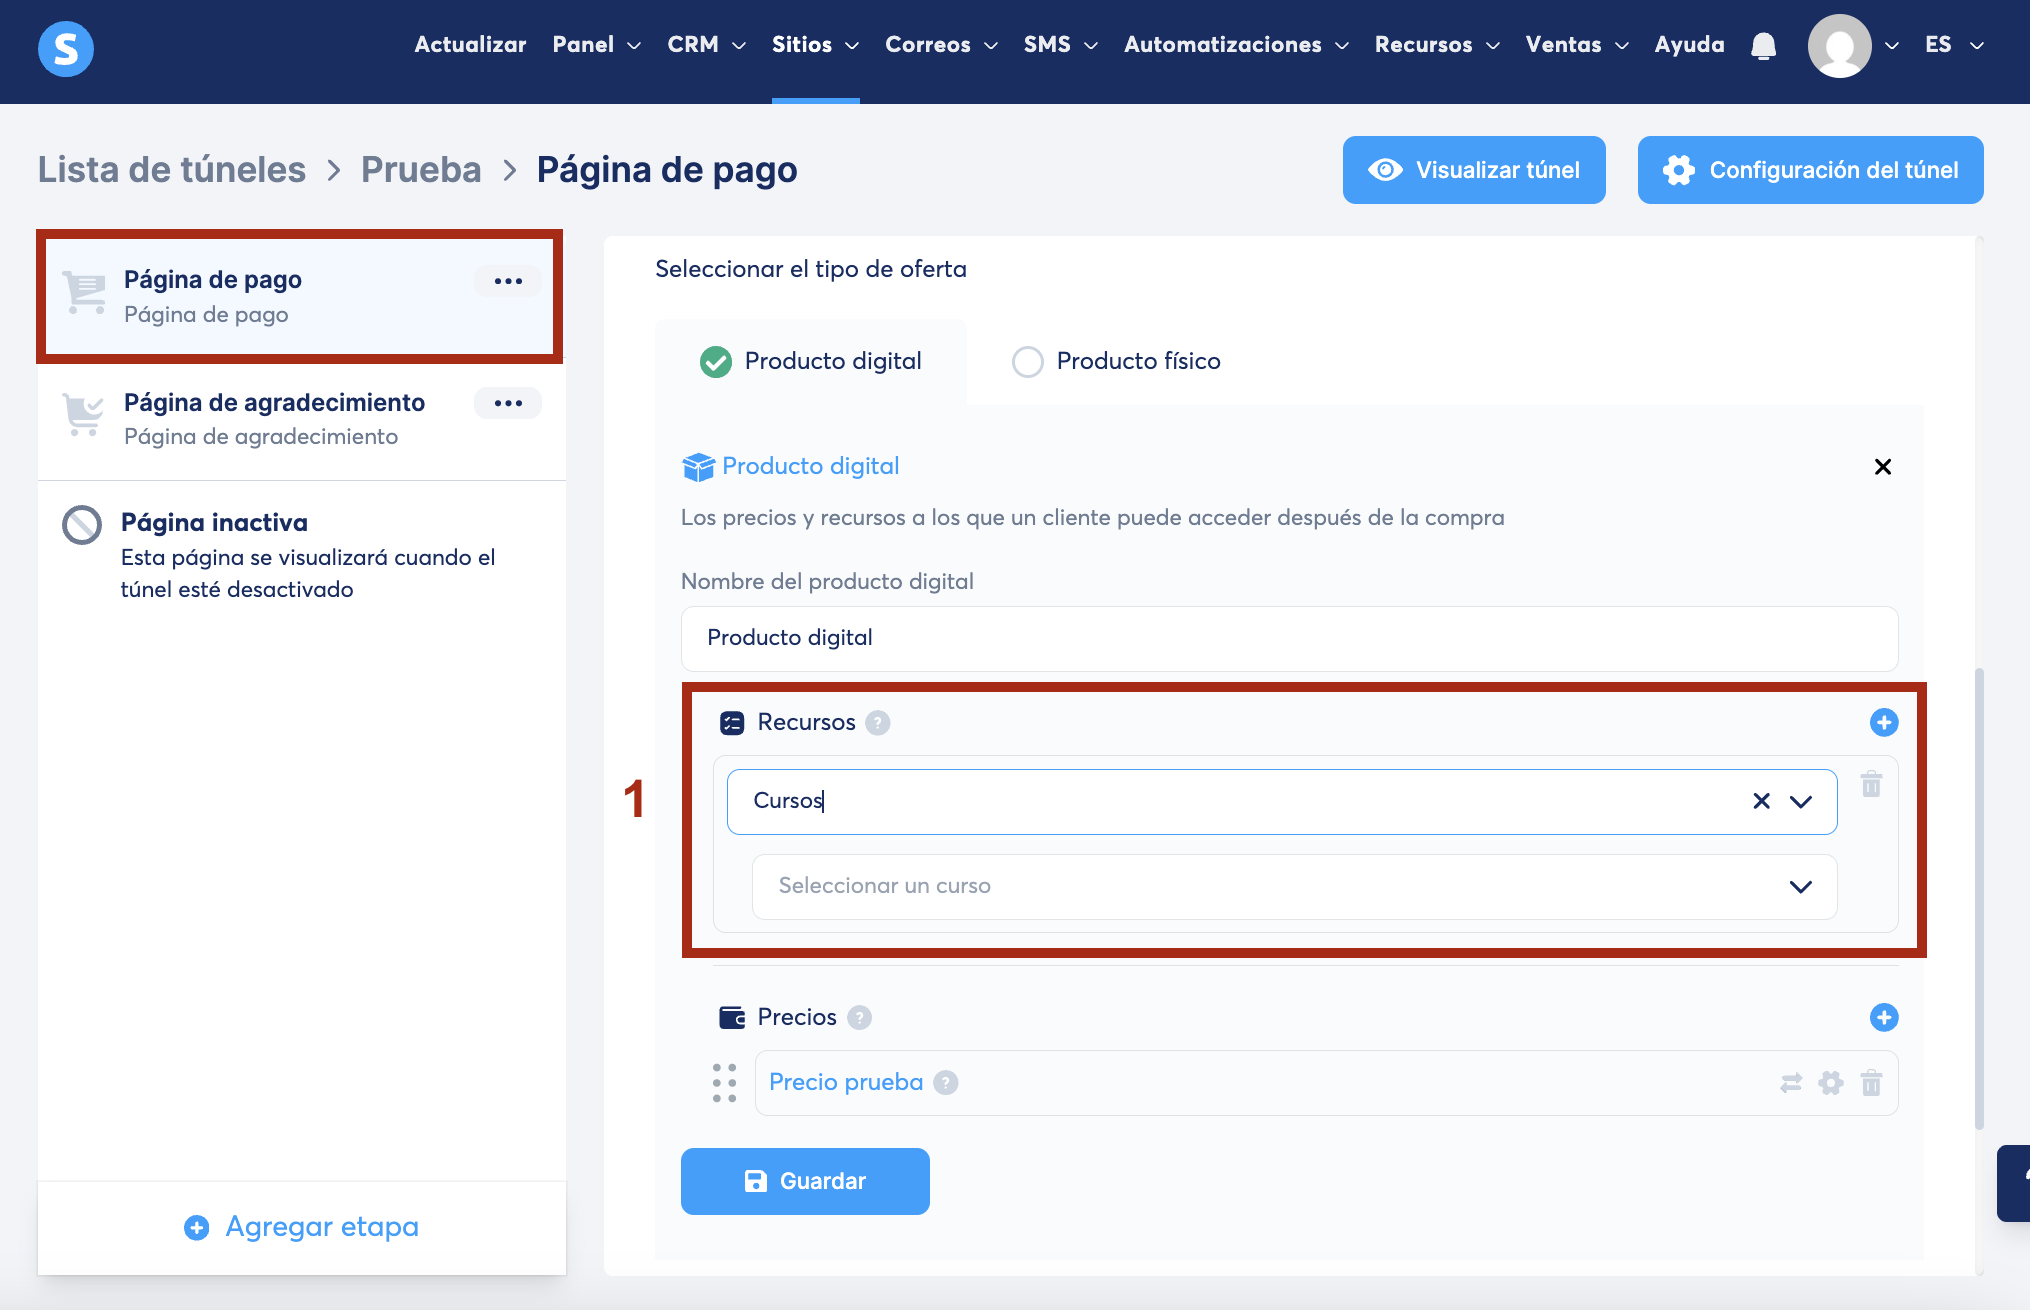Click the Guardar button
The image size is (2030, 1310).
[805, 1181]
